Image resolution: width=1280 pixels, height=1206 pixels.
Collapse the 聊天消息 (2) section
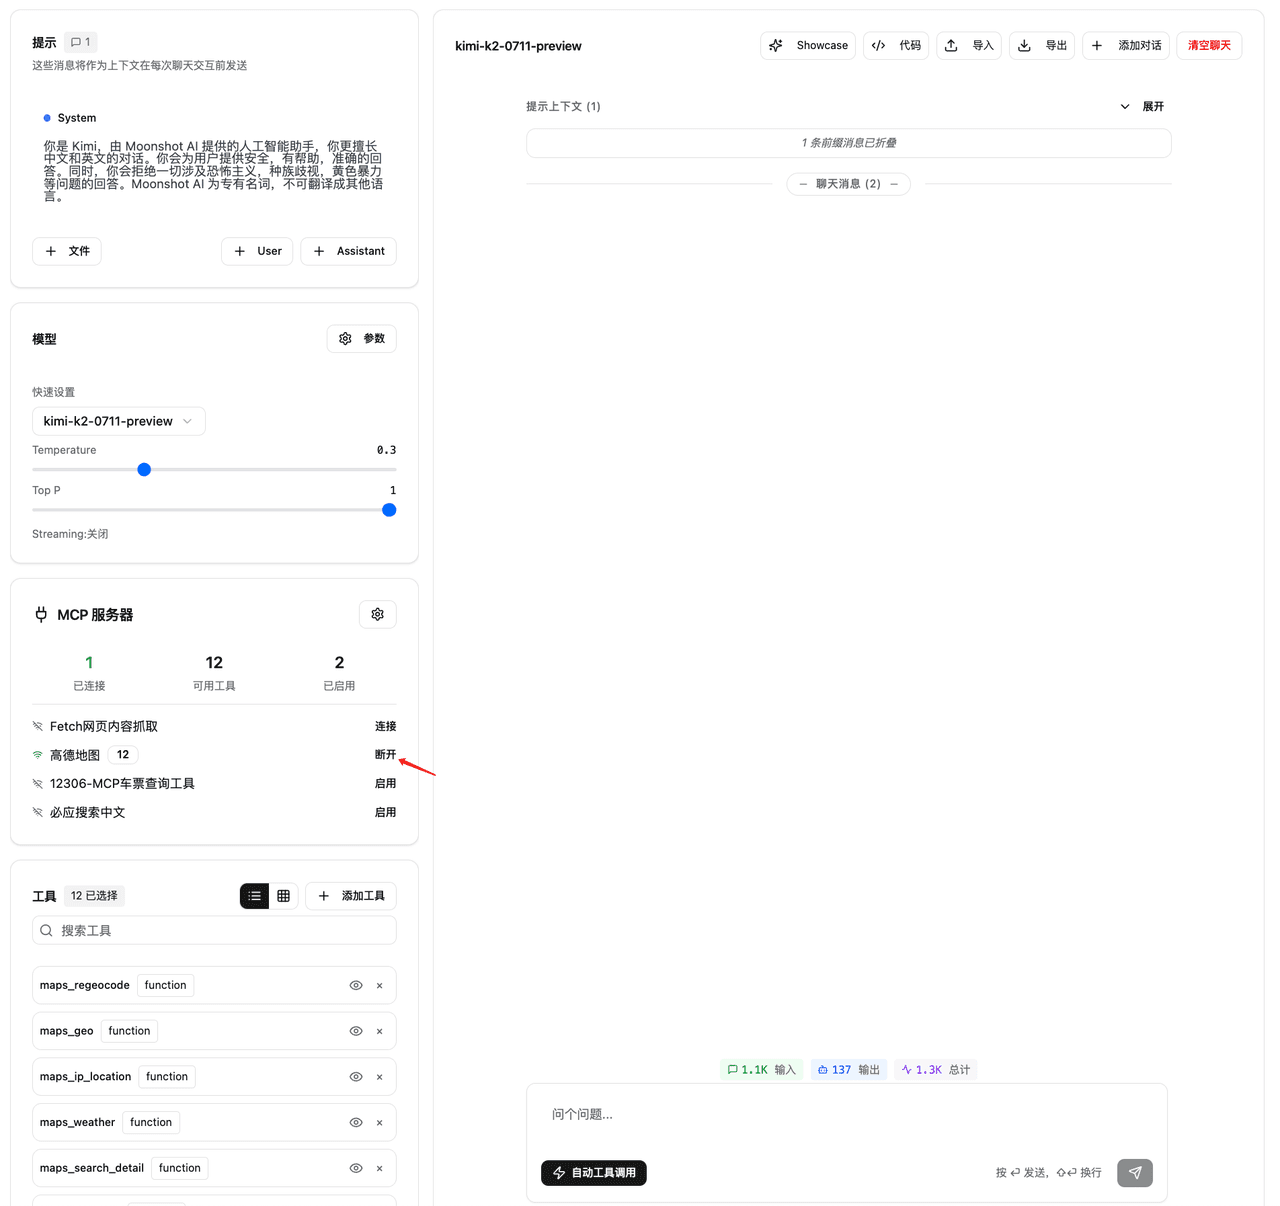[x=848, y=184]
